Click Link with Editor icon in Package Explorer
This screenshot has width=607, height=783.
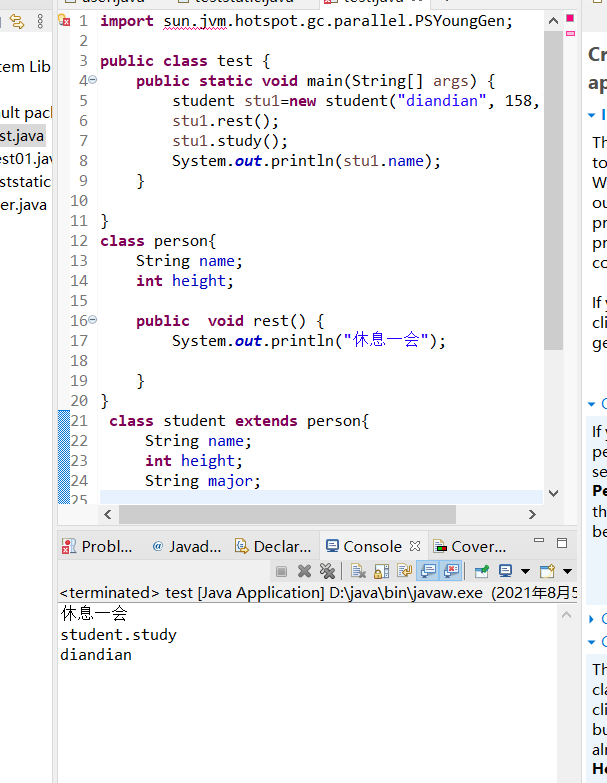point(17,21)
